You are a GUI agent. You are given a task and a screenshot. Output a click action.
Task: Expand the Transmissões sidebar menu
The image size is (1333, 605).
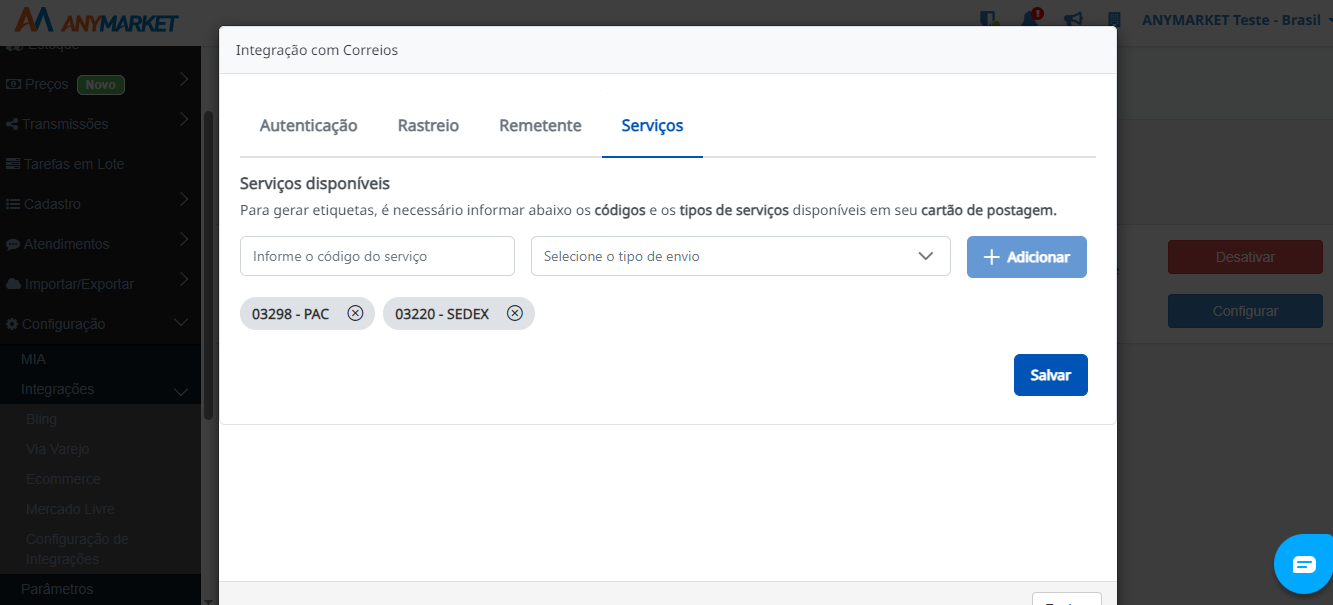click(x=100, y=124)
